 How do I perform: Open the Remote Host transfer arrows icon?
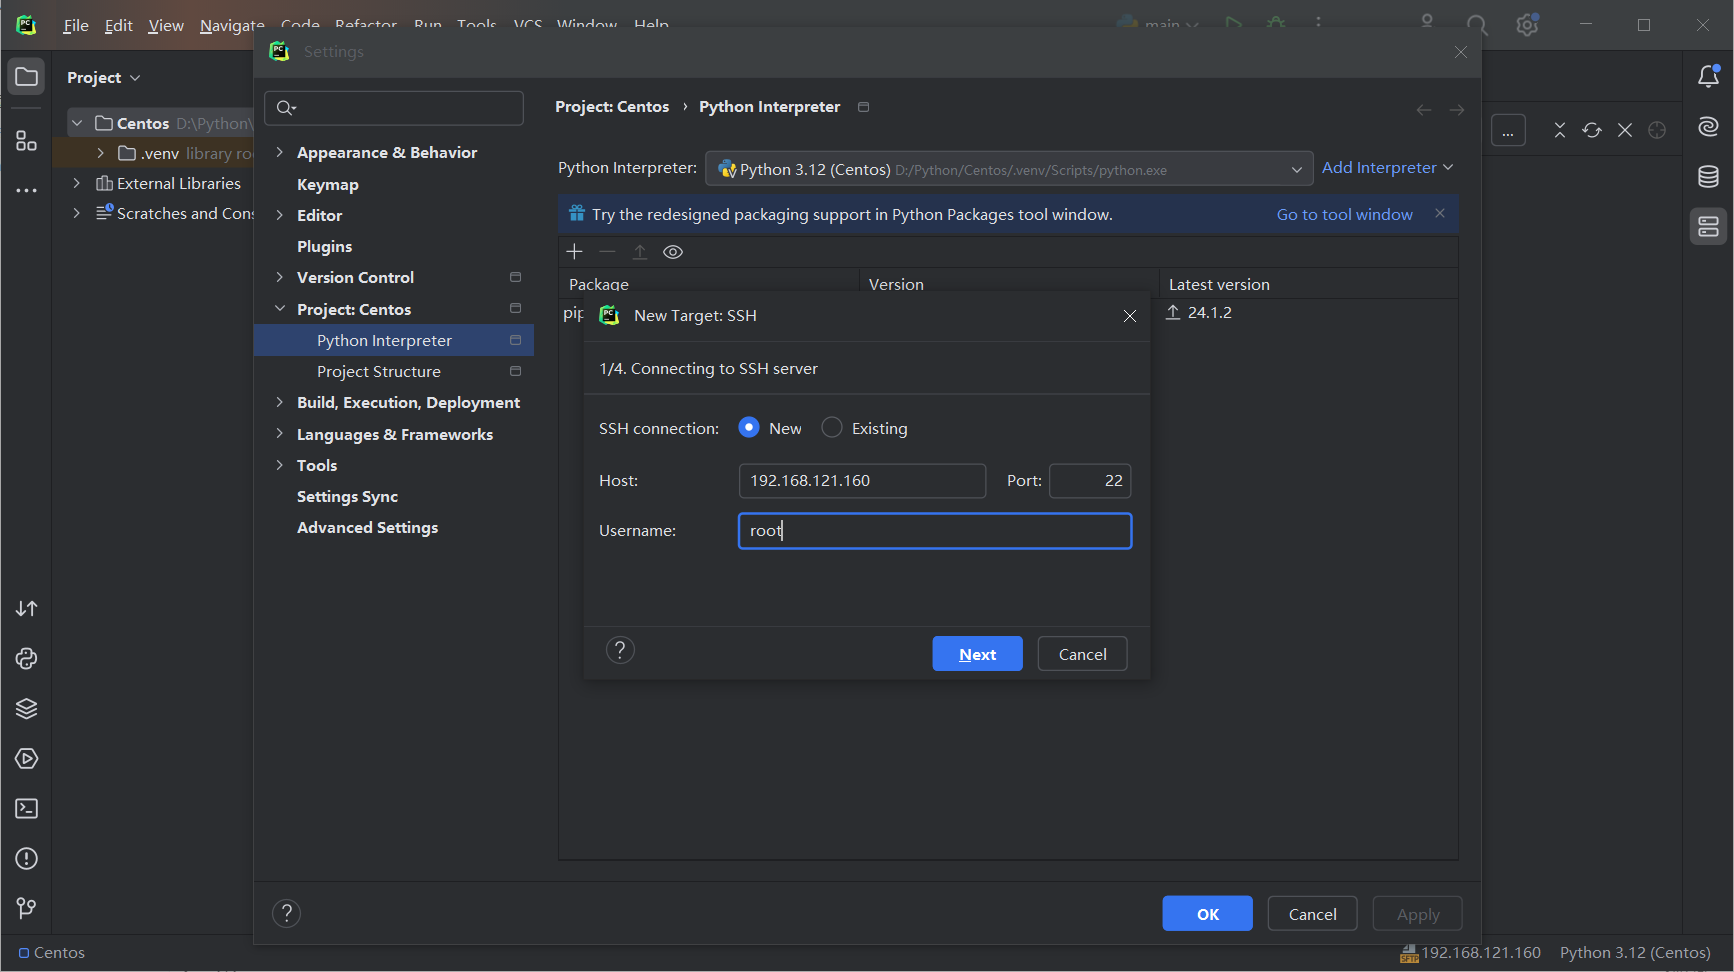point(27,609)
